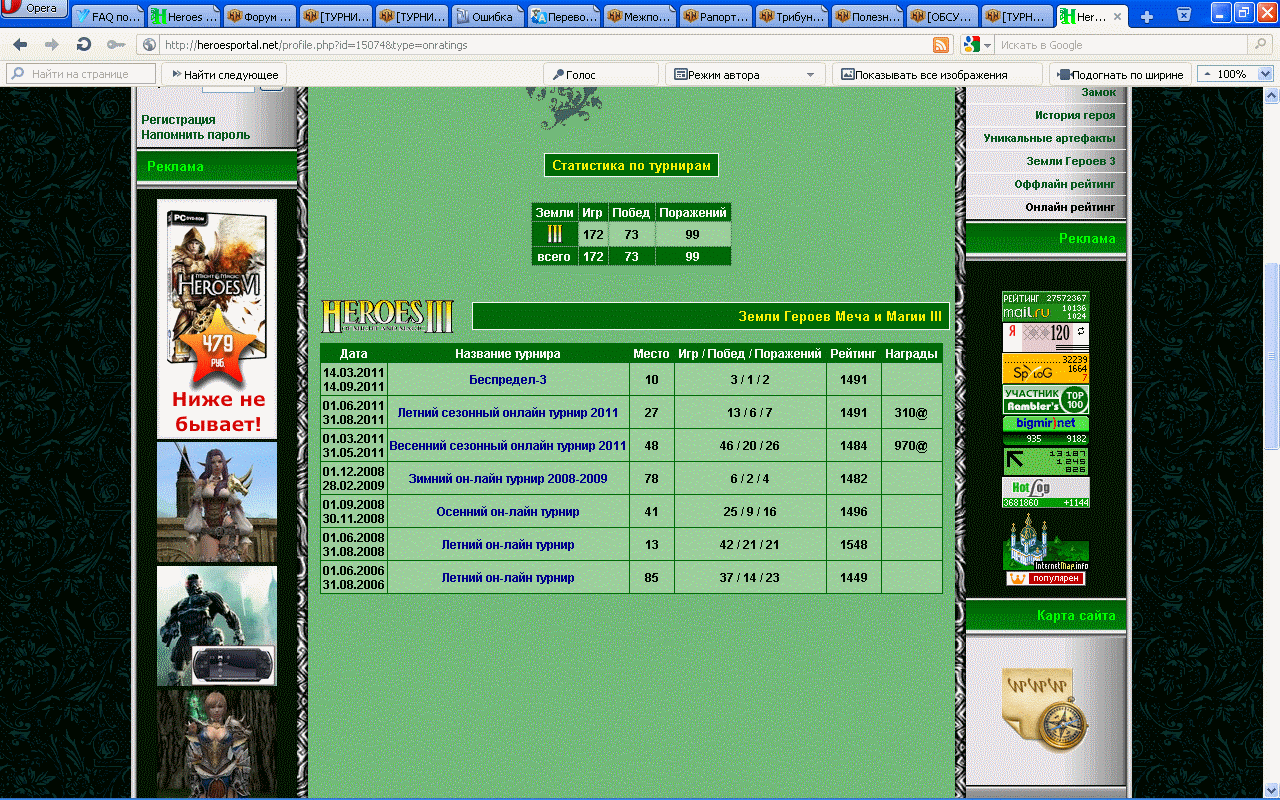This screenshot has width=1280, height=800.
Task: Open the Регистрация link
Action: (x=178, y=120)
